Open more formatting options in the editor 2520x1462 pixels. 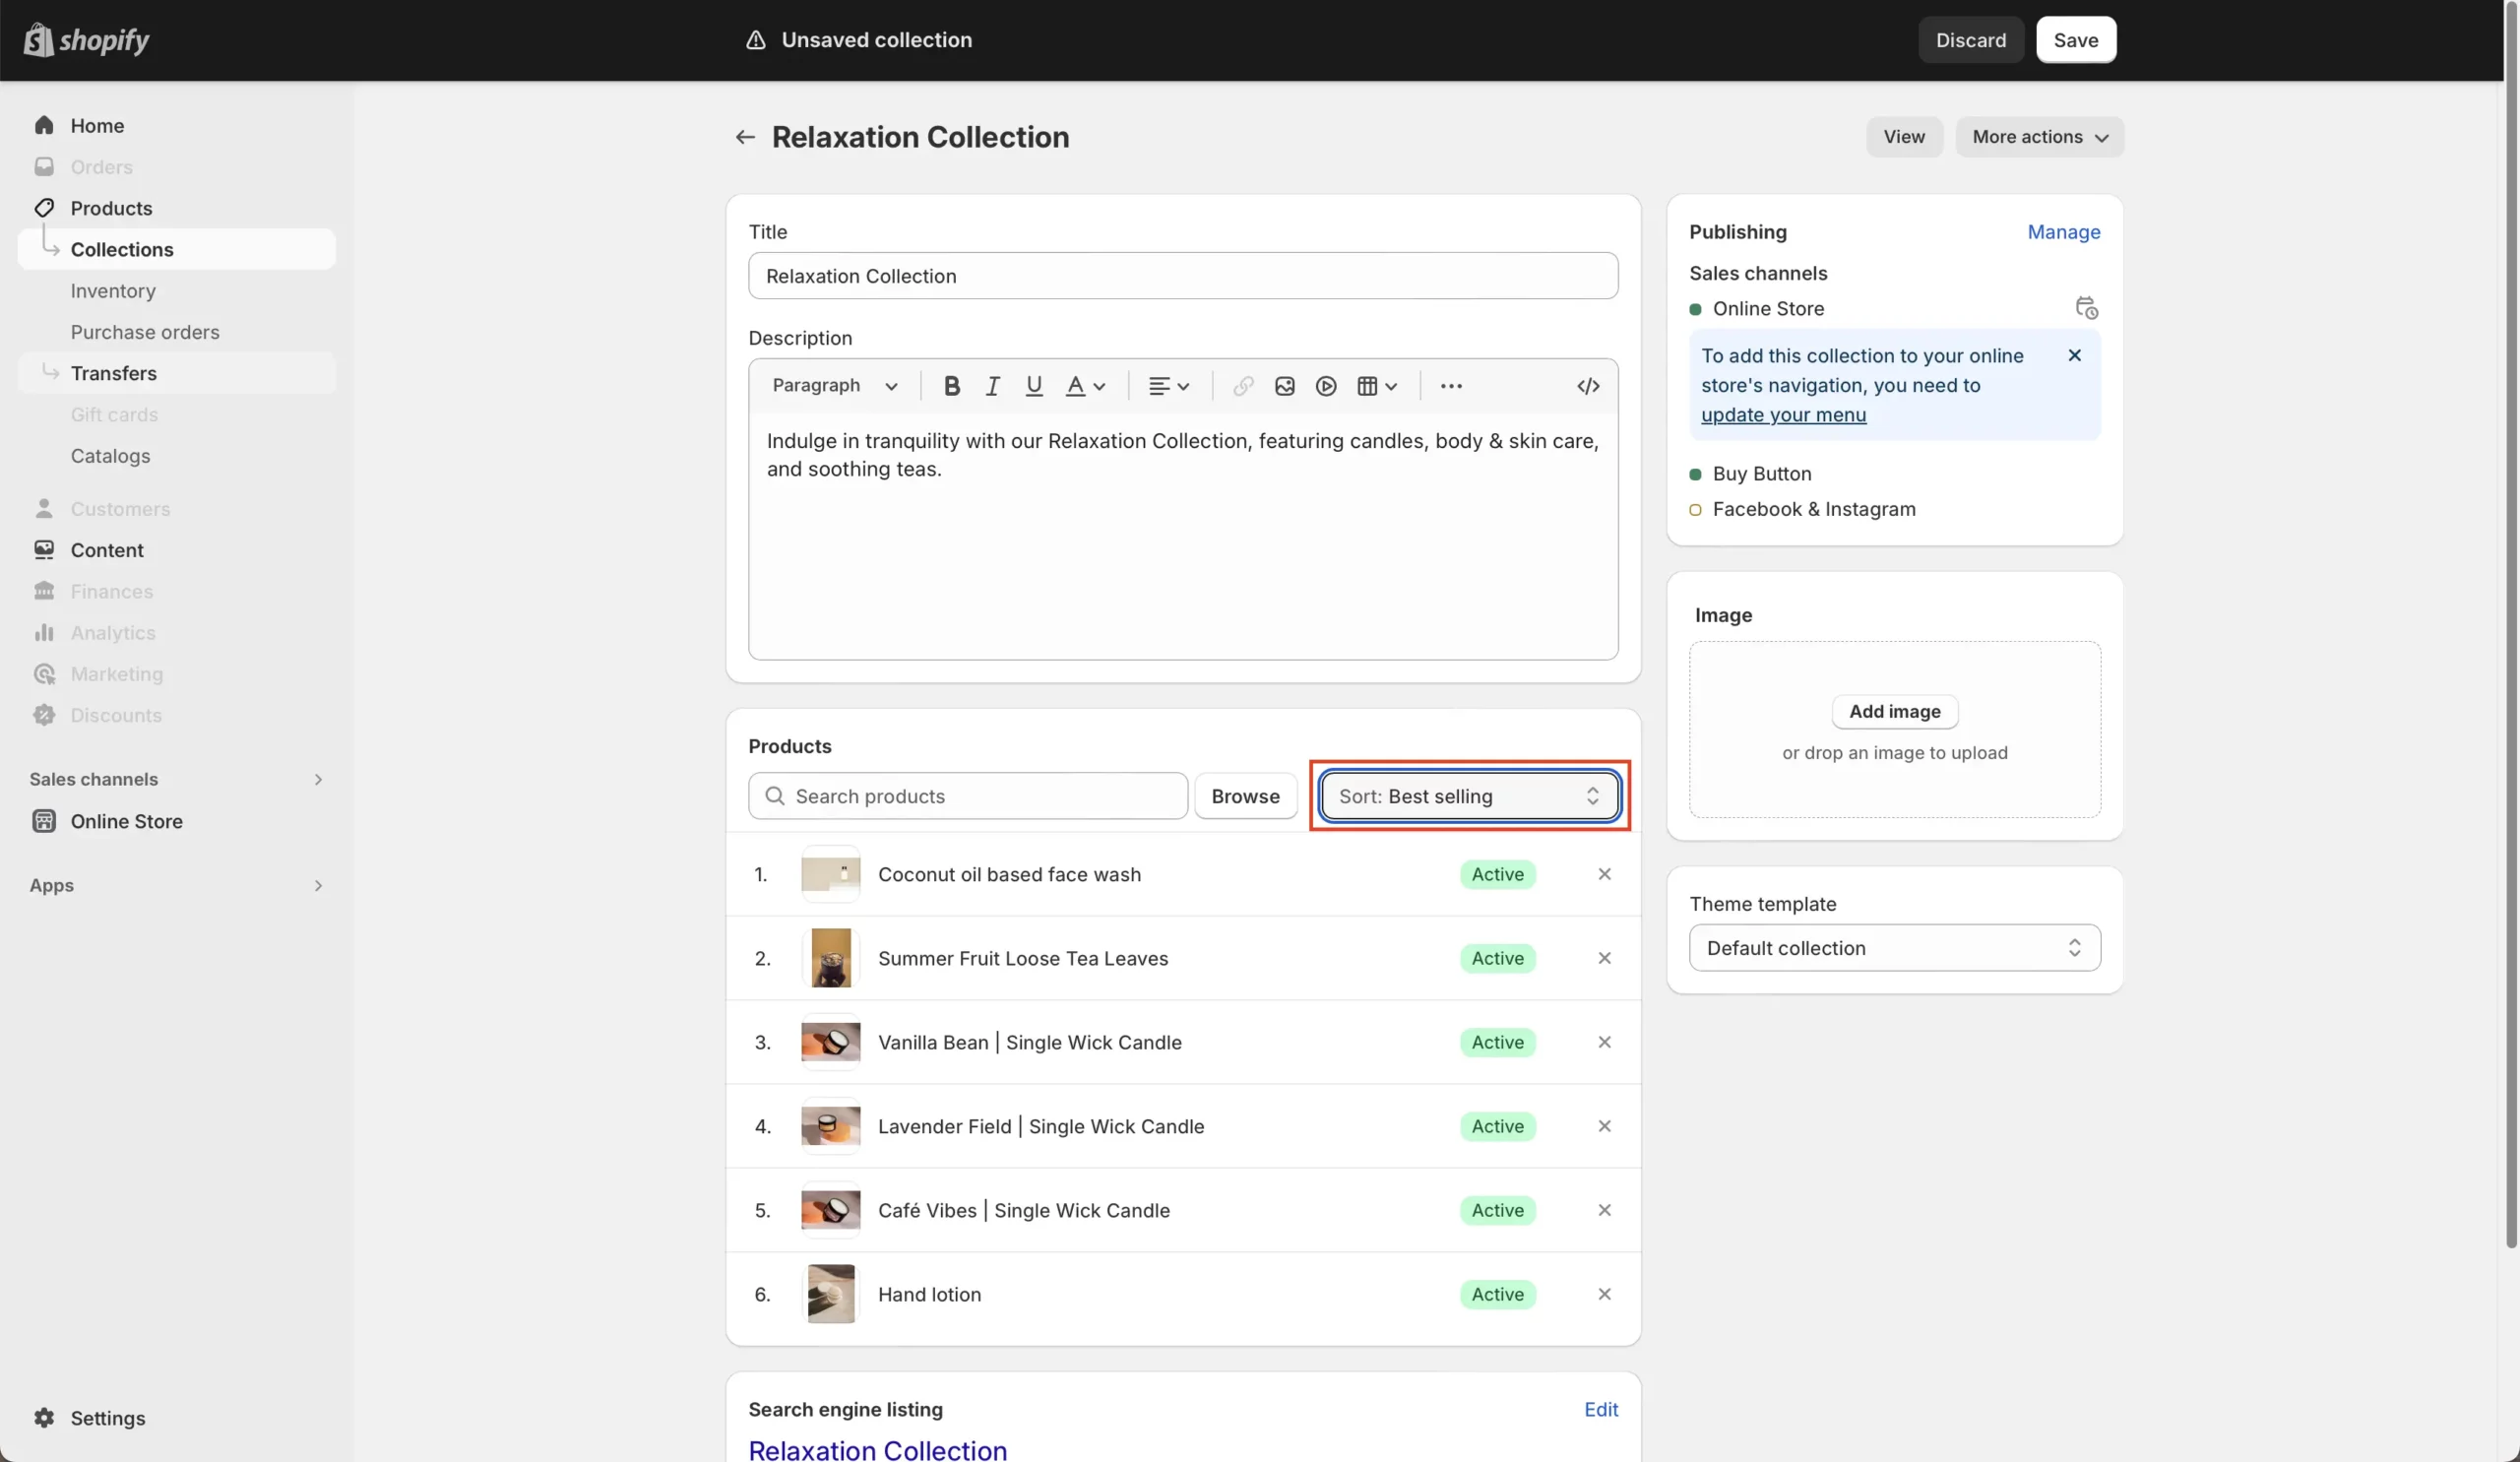pos(1452,386)
